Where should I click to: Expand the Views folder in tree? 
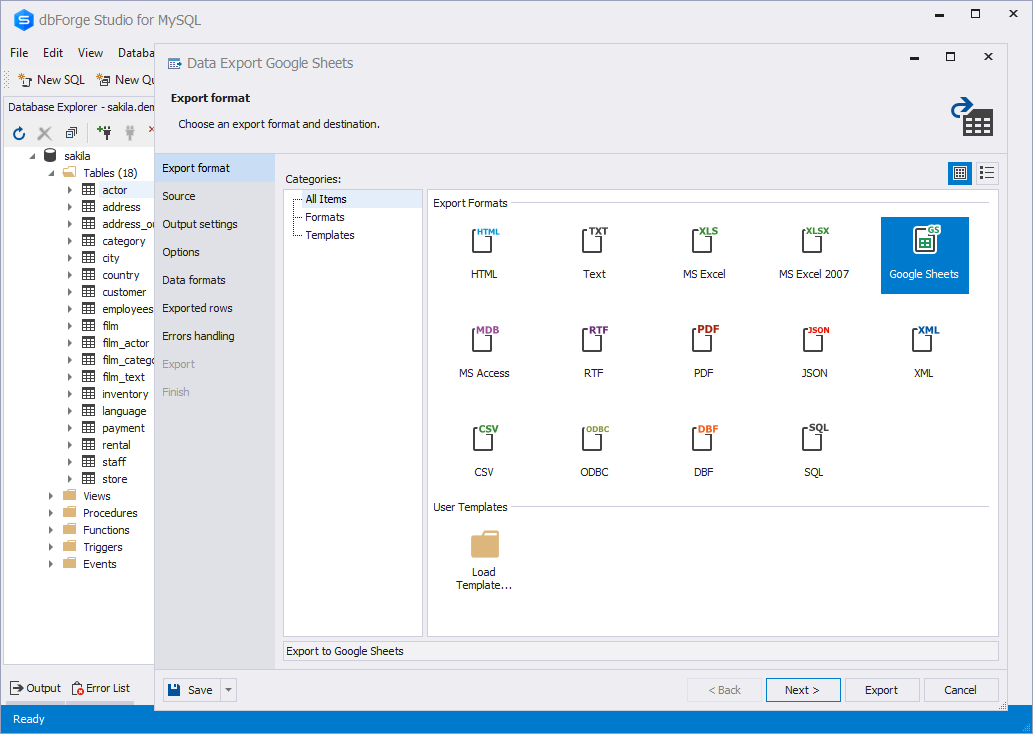coord(51,496)
